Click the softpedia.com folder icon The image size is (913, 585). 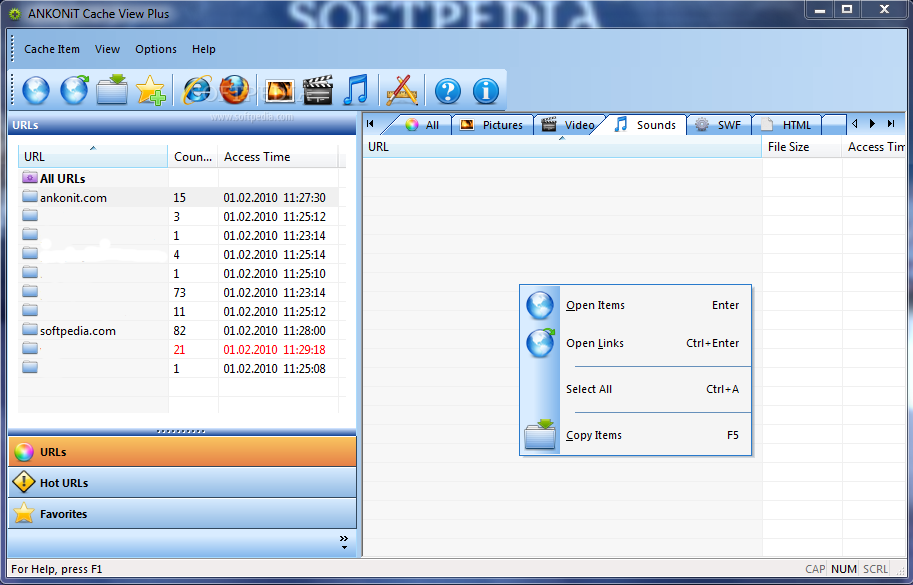click(30, 329)
